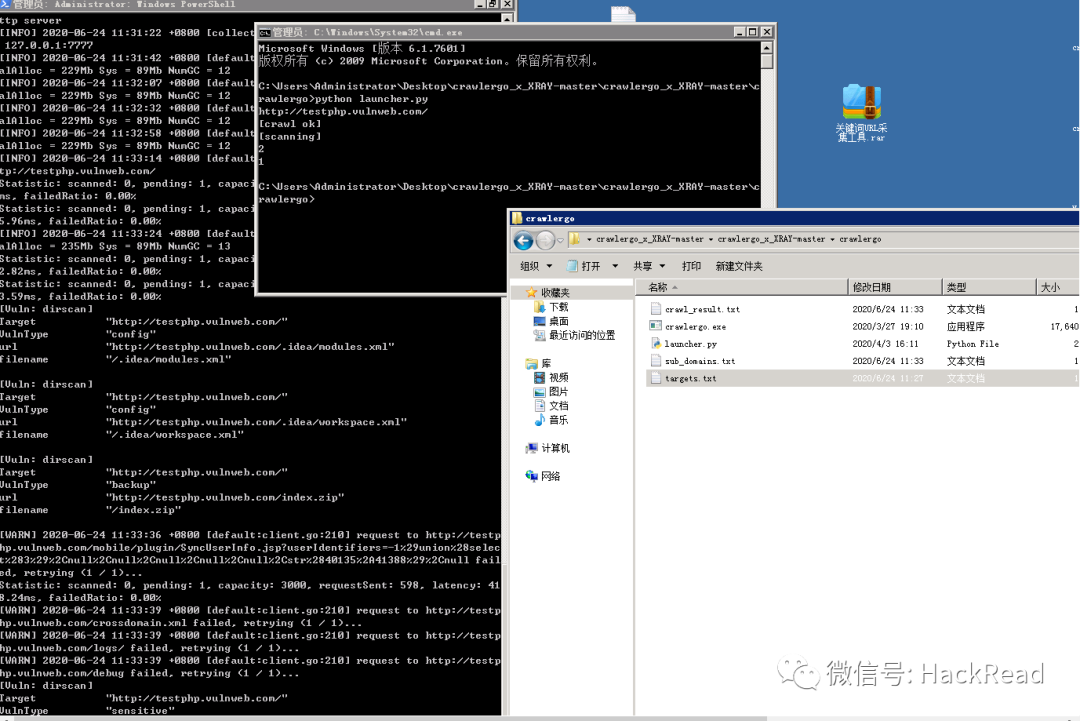Open Computer (计算机) in navigation pane
Screen dimensions: 1080x721
554,449
